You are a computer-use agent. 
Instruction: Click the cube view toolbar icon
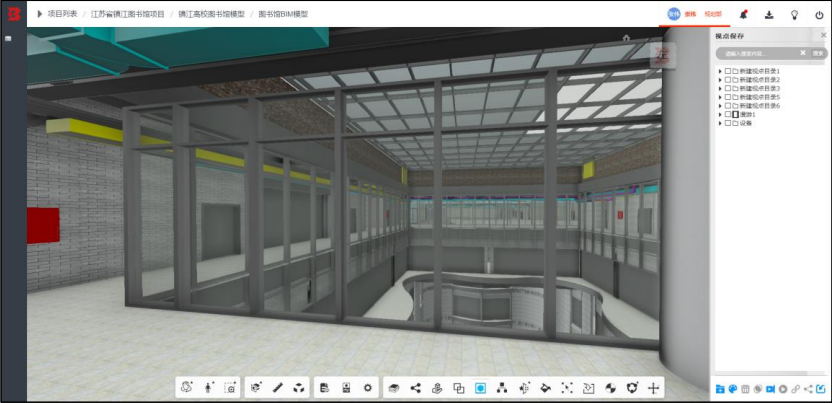256,388
